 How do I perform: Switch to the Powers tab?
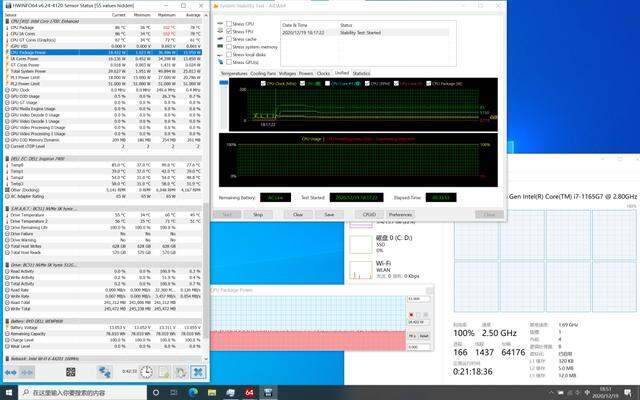306,73
